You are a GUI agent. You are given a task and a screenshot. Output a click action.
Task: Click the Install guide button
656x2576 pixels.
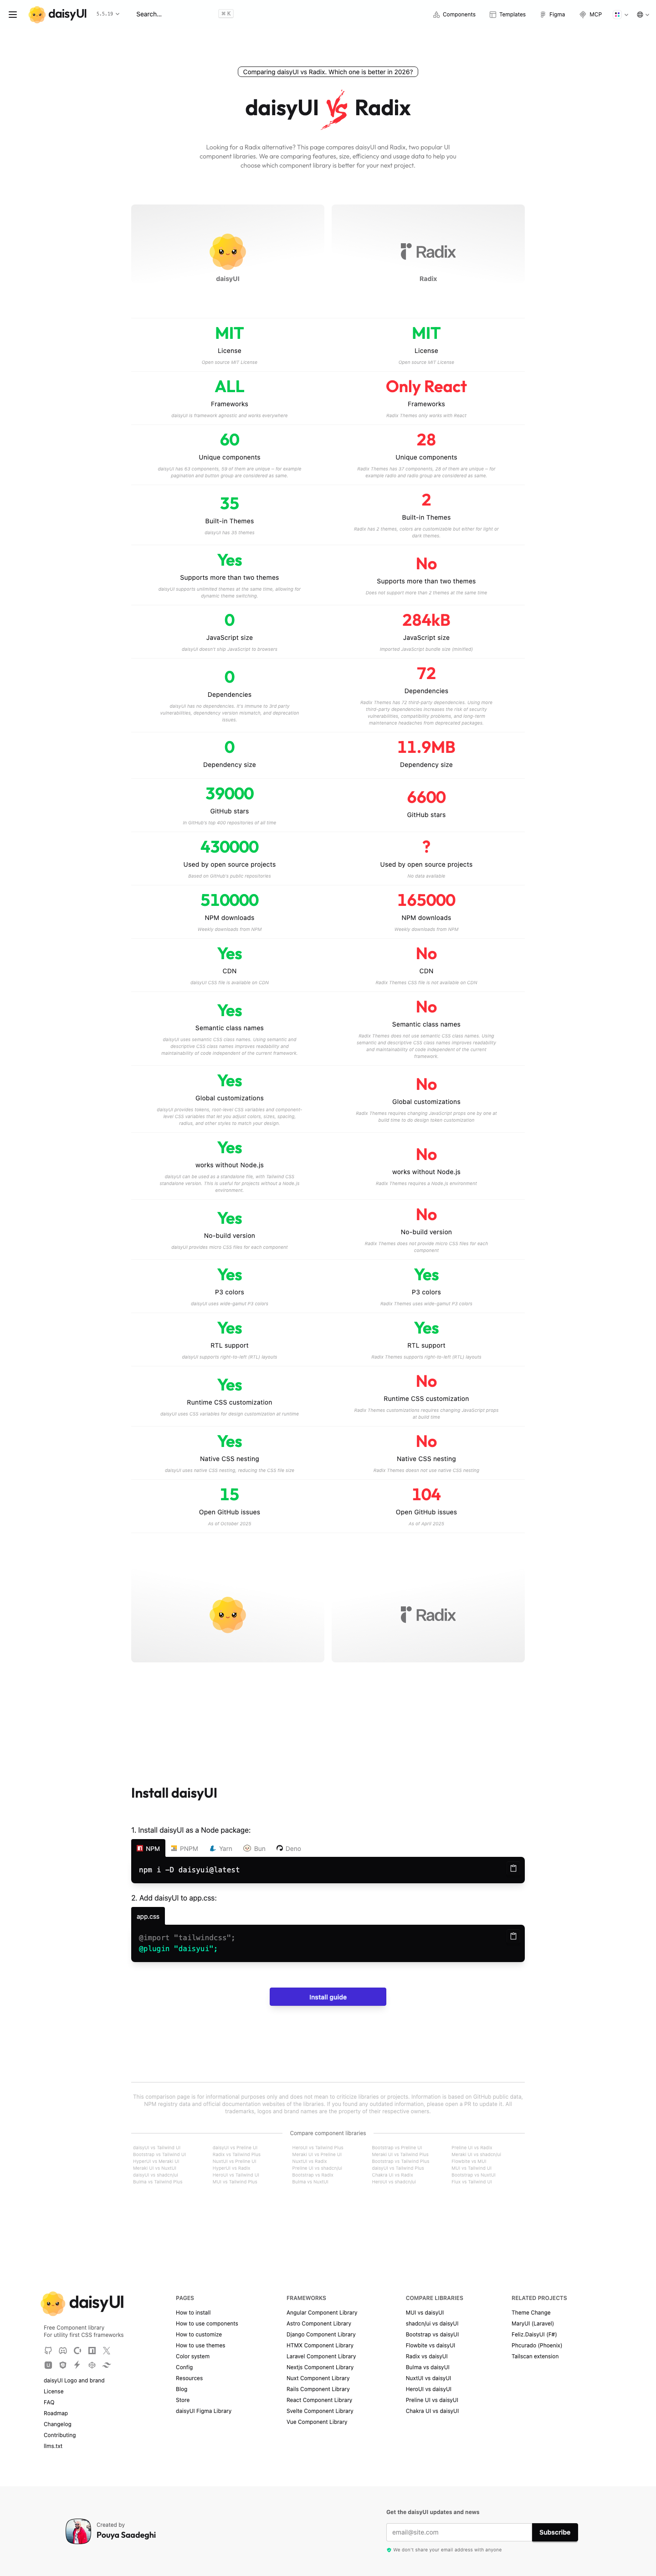pos(328,1997)
